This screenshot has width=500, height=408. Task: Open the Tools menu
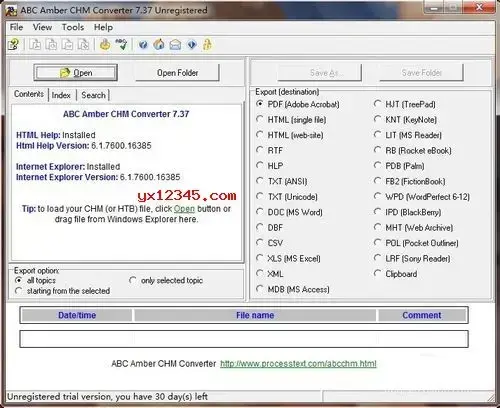[73, 27]
